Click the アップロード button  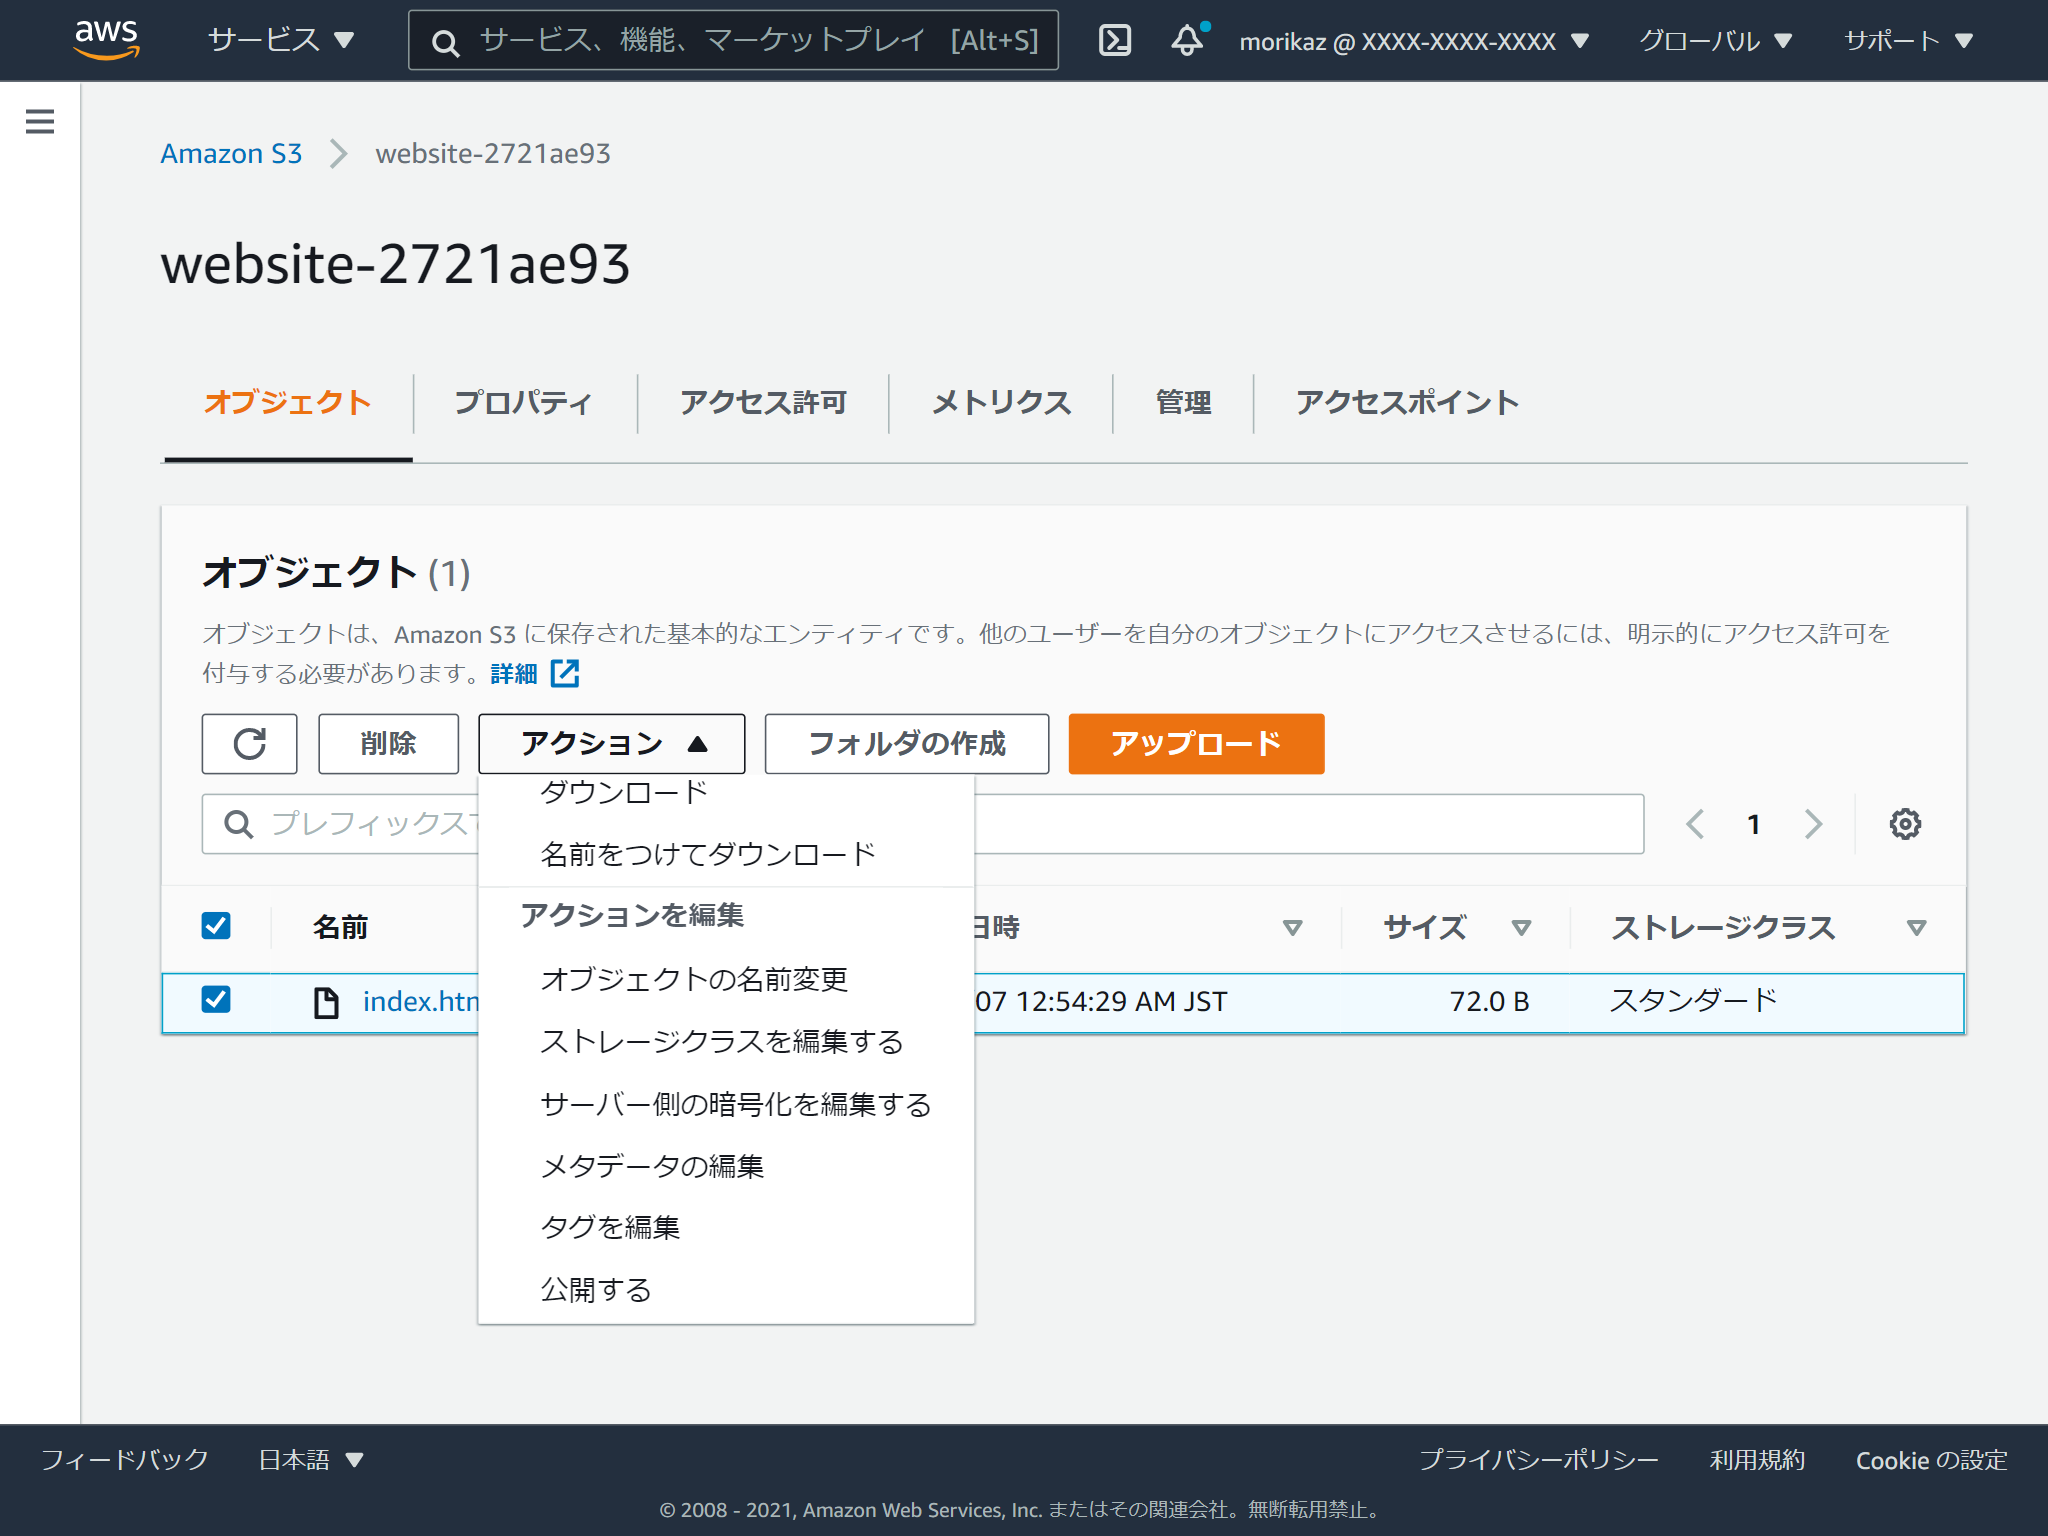[x=1196, y=743]
